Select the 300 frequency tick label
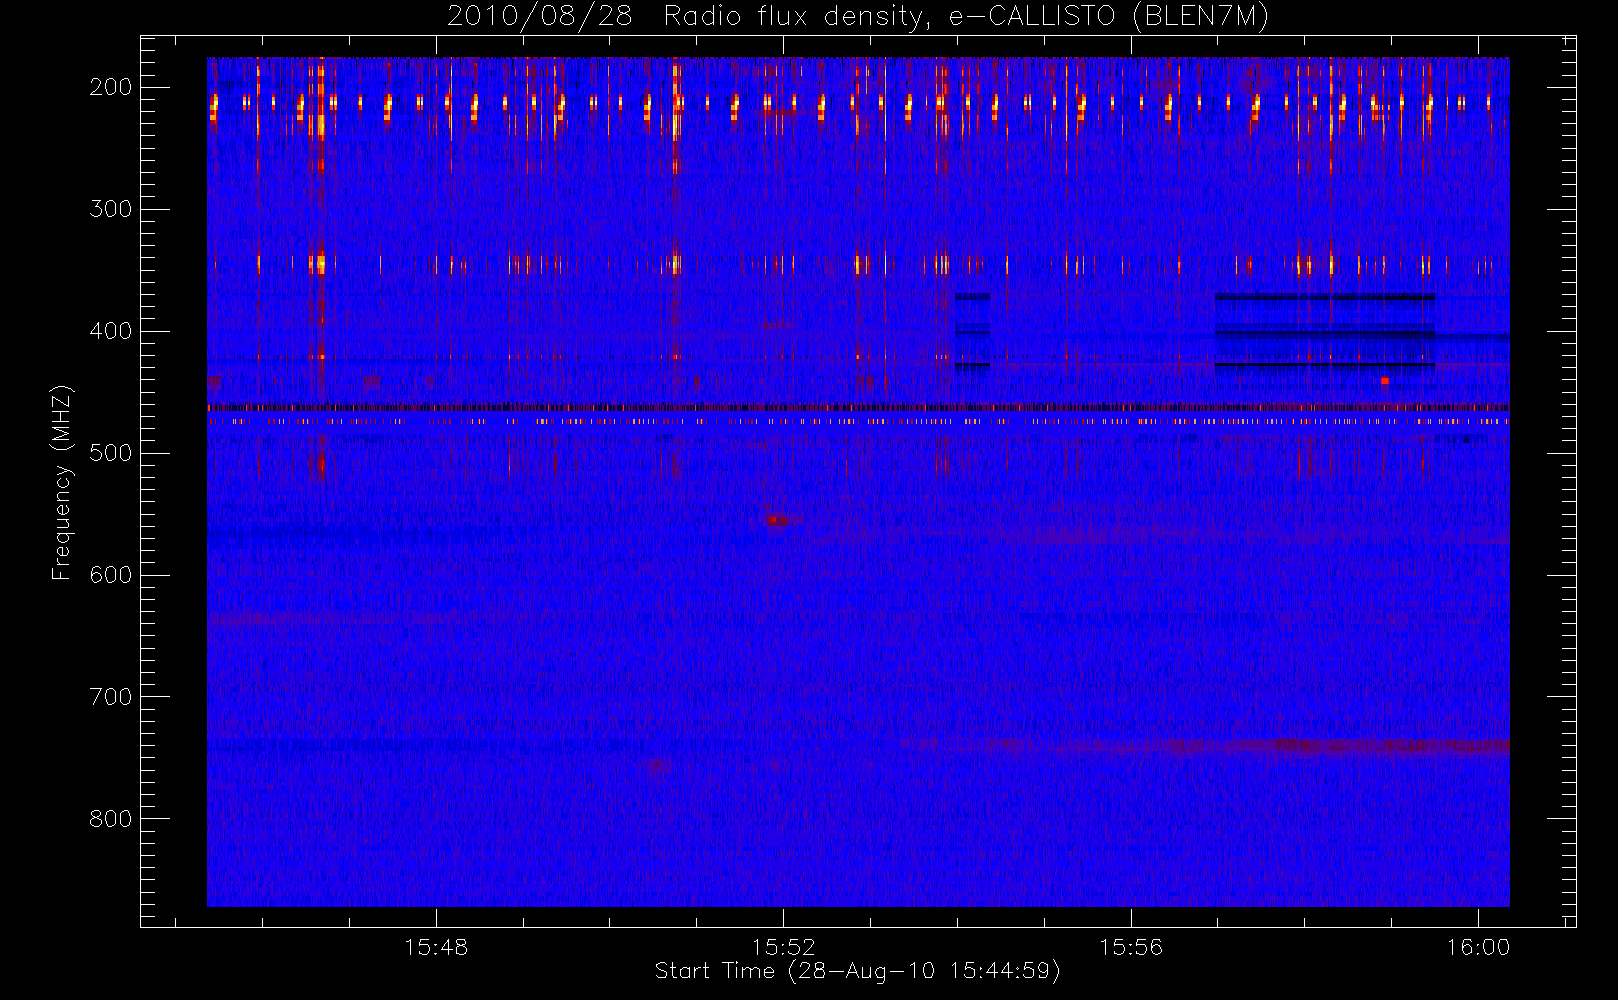Screen dimensions: 1618x1000 click(x=110, y=209)
